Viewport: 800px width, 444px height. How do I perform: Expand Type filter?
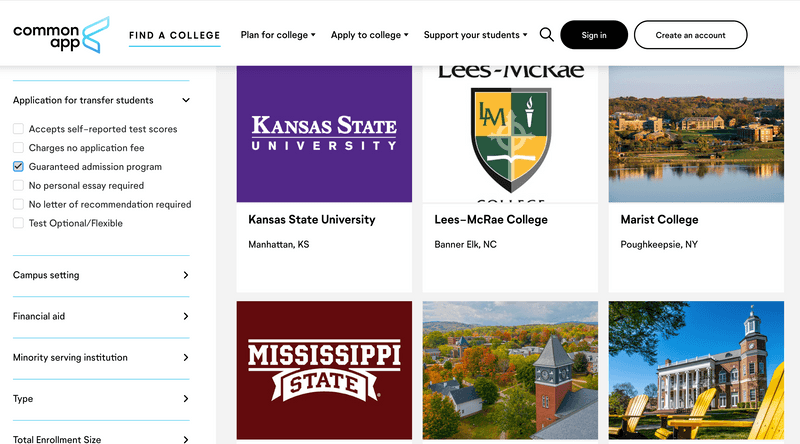tap(101, 399)
